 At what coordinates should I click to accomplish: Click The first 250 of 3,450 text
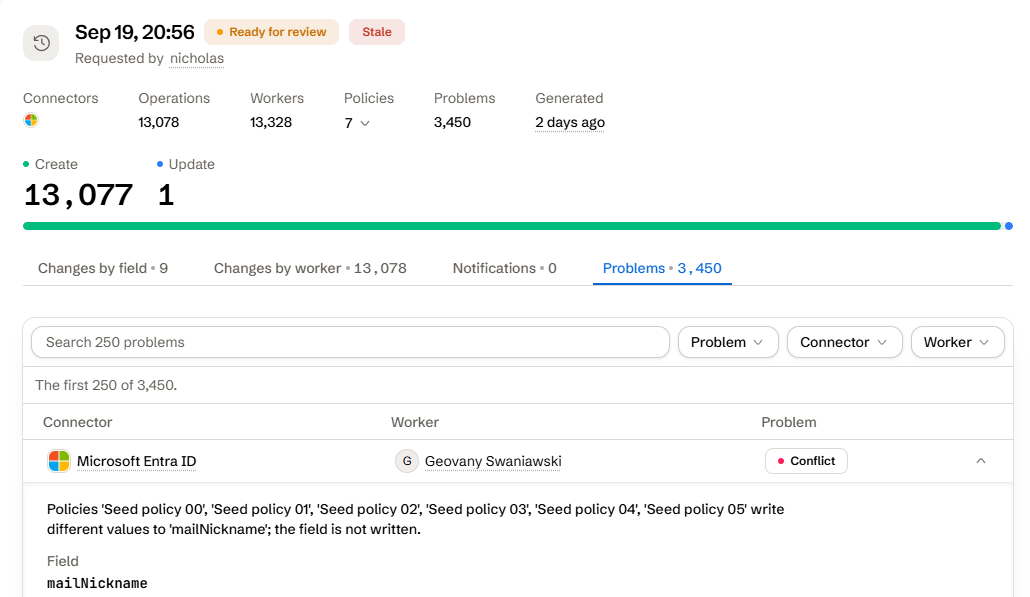click(106, 385)
